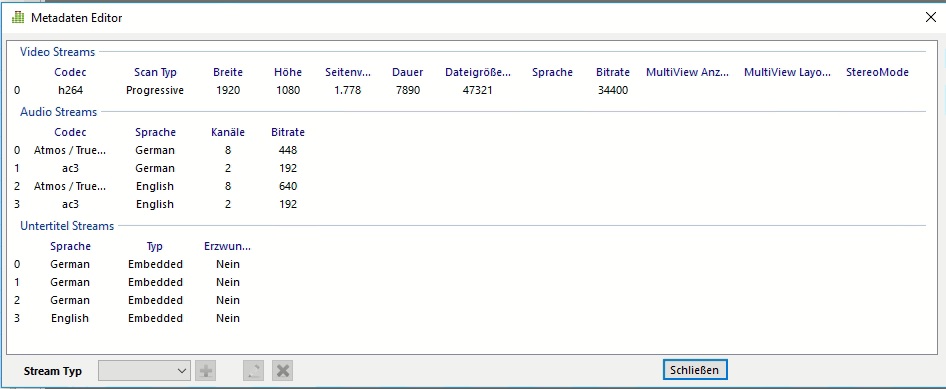
Task: Click the MultiView Layo... column header
Action: click(787, 72)
